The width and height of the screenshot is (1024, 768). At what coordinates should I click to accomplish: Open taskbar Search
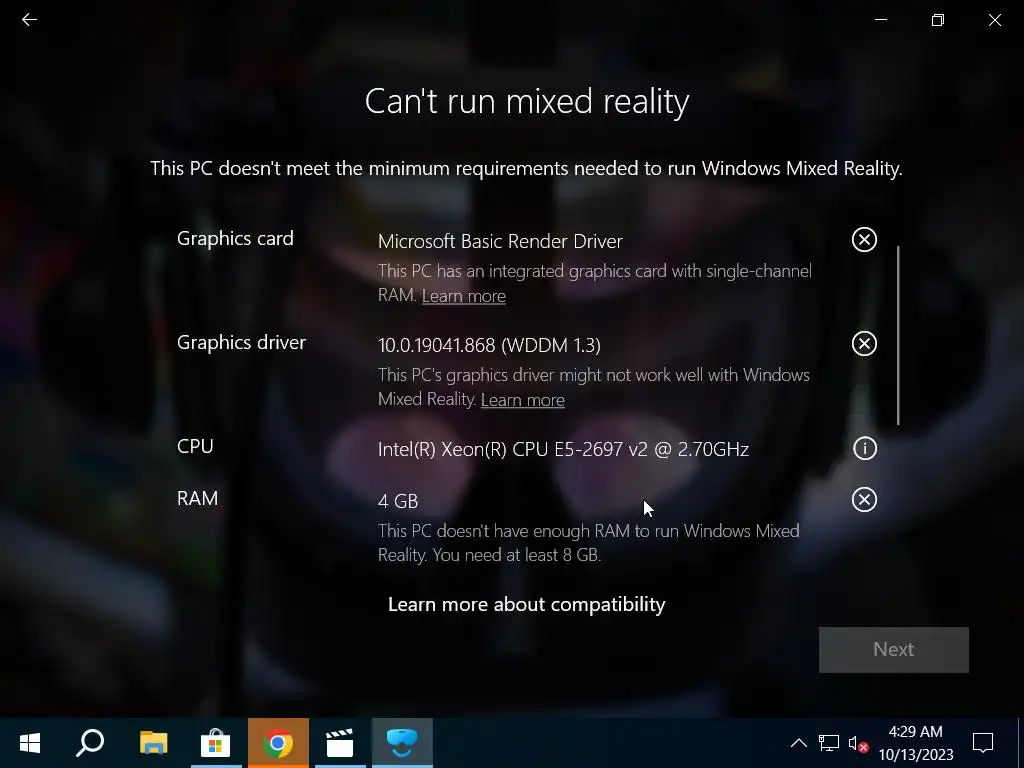(90, 743)
